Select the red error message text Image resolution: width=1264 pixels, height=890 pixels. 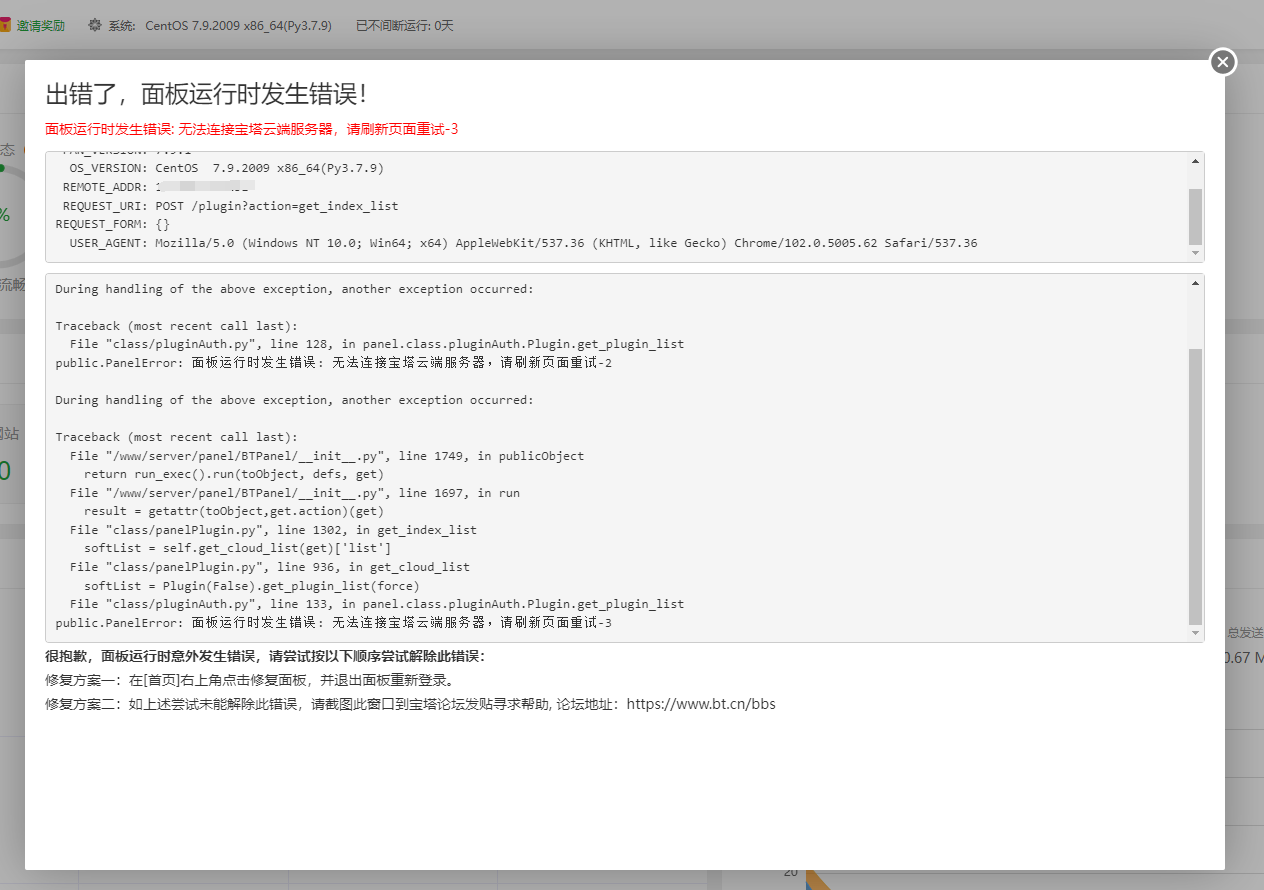click(x=250, y=129)
